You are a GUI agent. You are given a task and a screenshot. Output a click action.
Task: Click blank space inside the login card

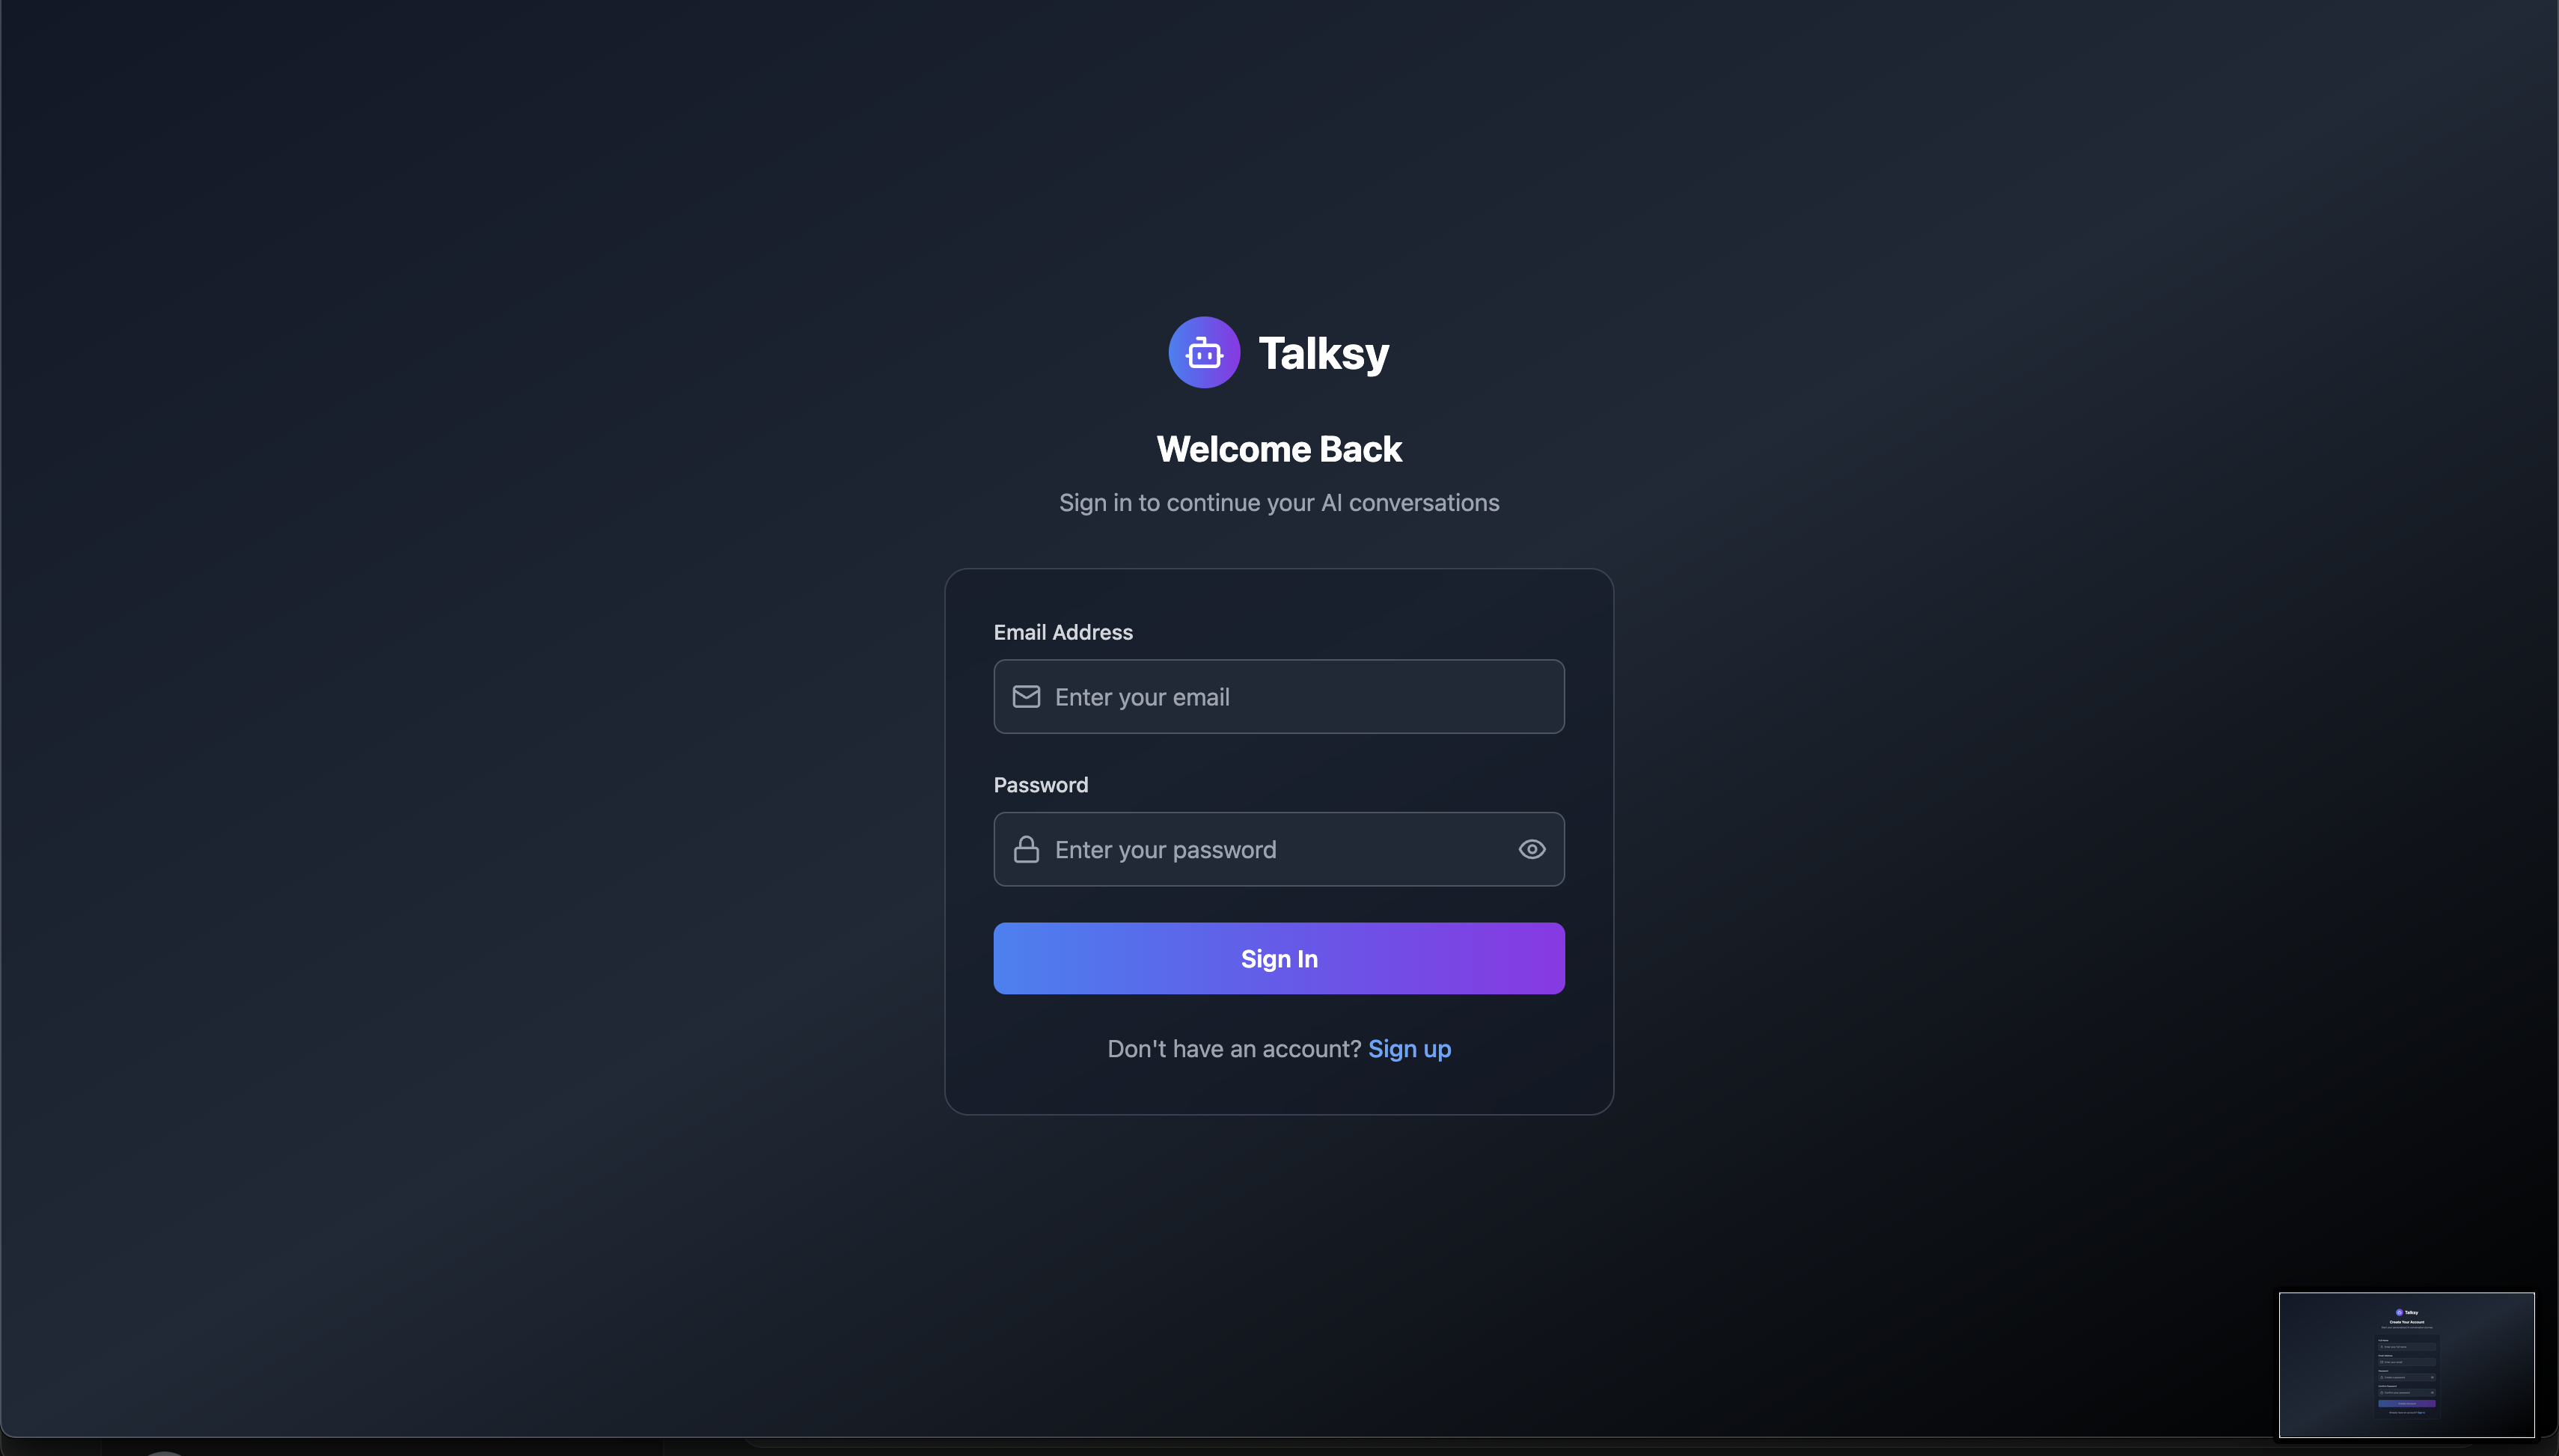(1279, 1090)
